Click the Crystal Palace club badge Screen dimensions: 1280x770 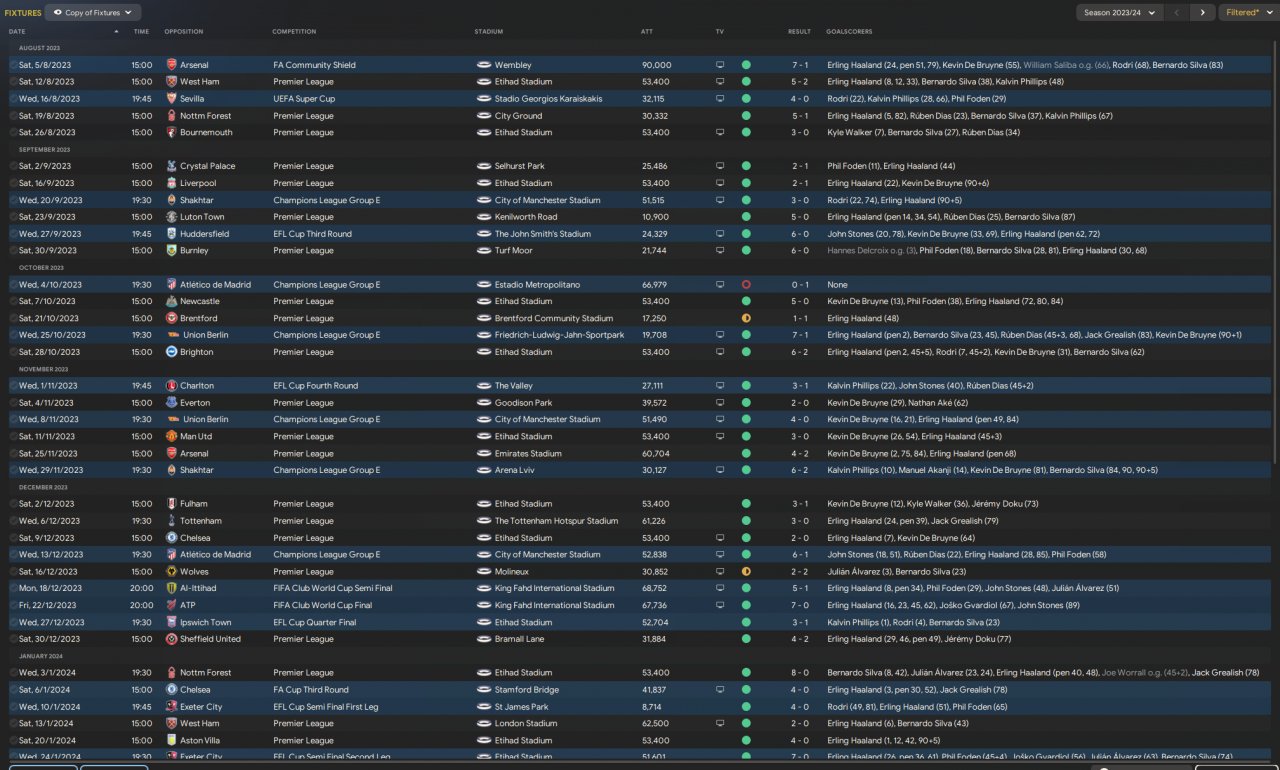(x=171, y=166)
